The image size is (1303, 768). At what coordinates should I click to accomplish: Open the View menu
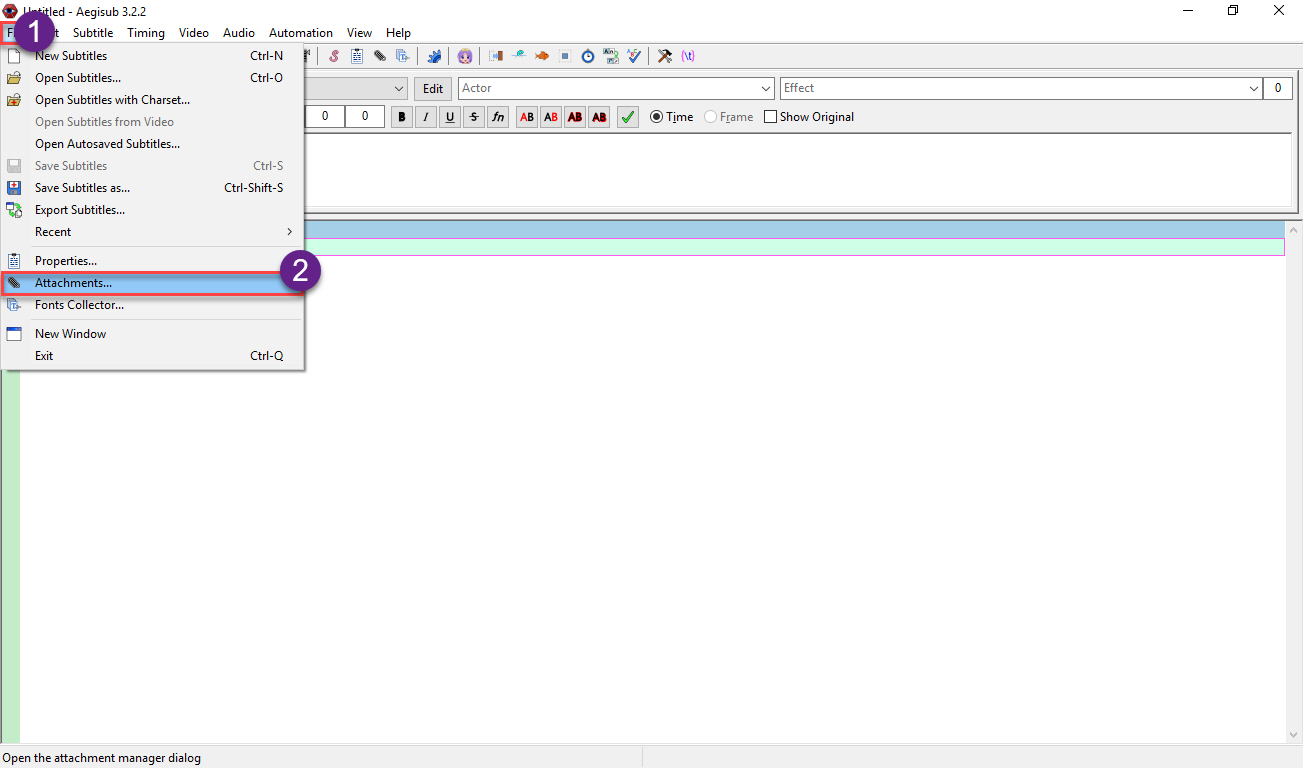point(360,33)
